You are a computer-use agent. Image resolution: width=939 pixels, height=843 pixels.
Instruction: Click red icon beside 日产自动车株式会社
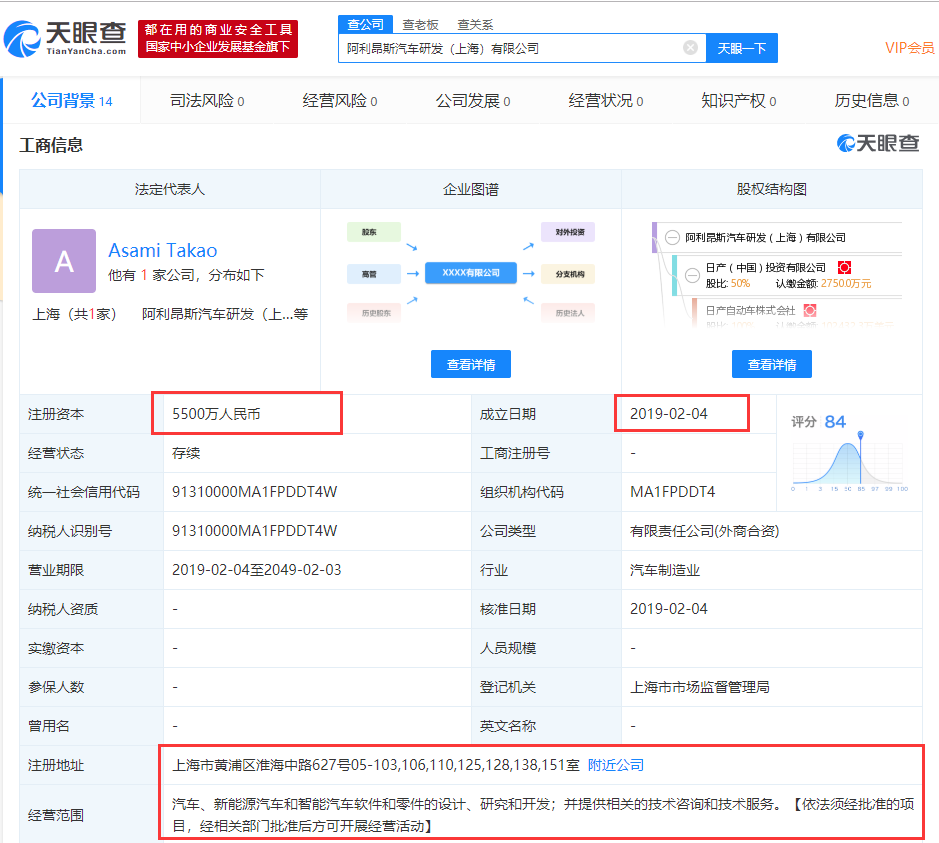[x=810, y=310]
